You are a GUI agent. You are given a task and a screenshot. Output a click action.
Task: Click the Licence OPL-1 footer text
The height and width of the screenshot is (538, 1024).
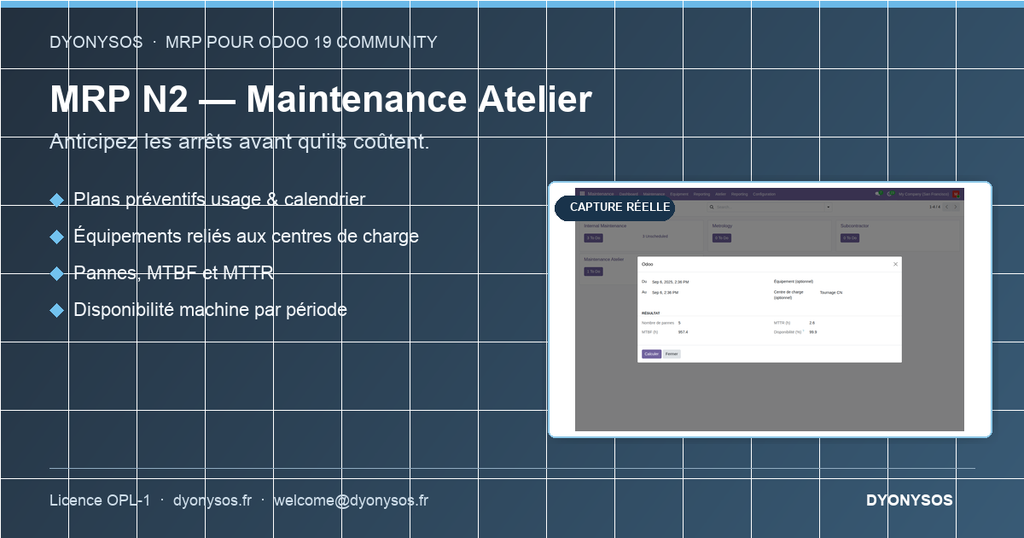tap(100, 500)
